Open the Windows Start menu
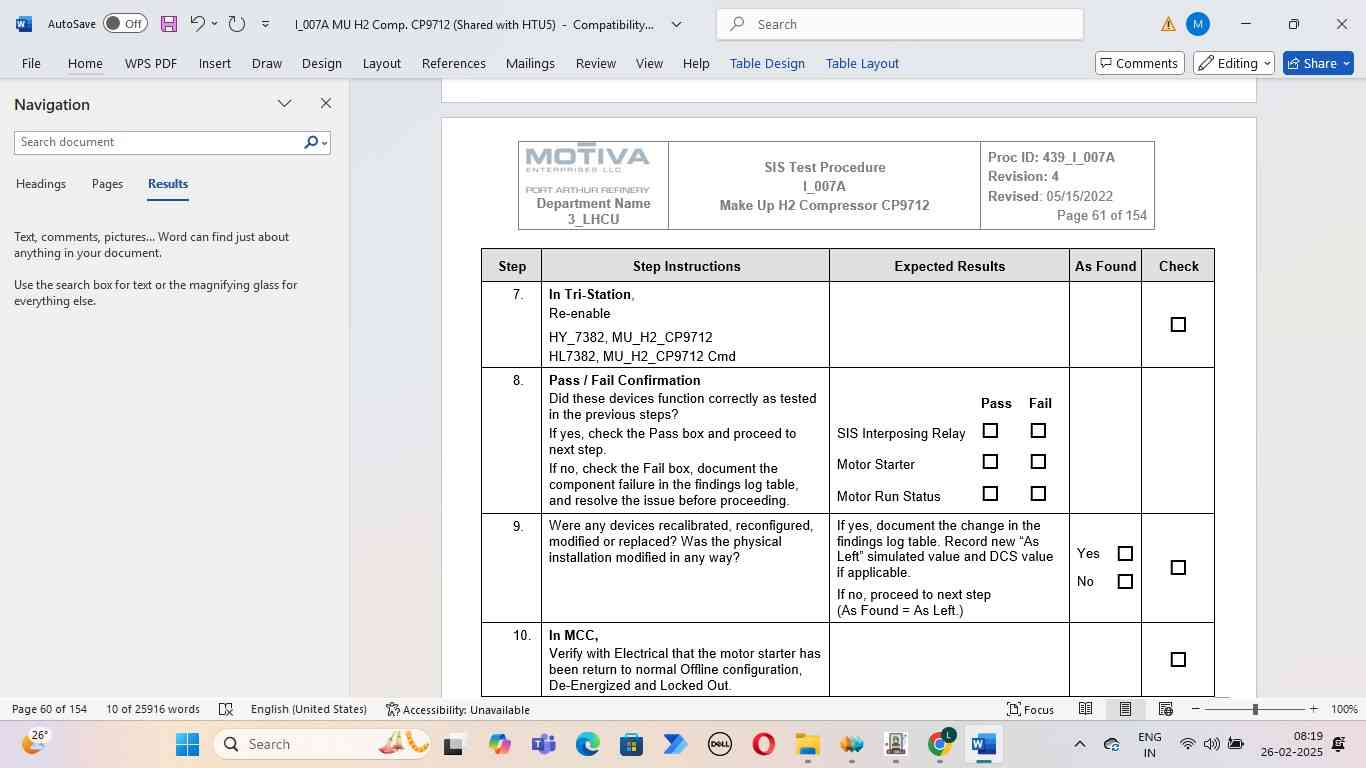 [187, 744]
